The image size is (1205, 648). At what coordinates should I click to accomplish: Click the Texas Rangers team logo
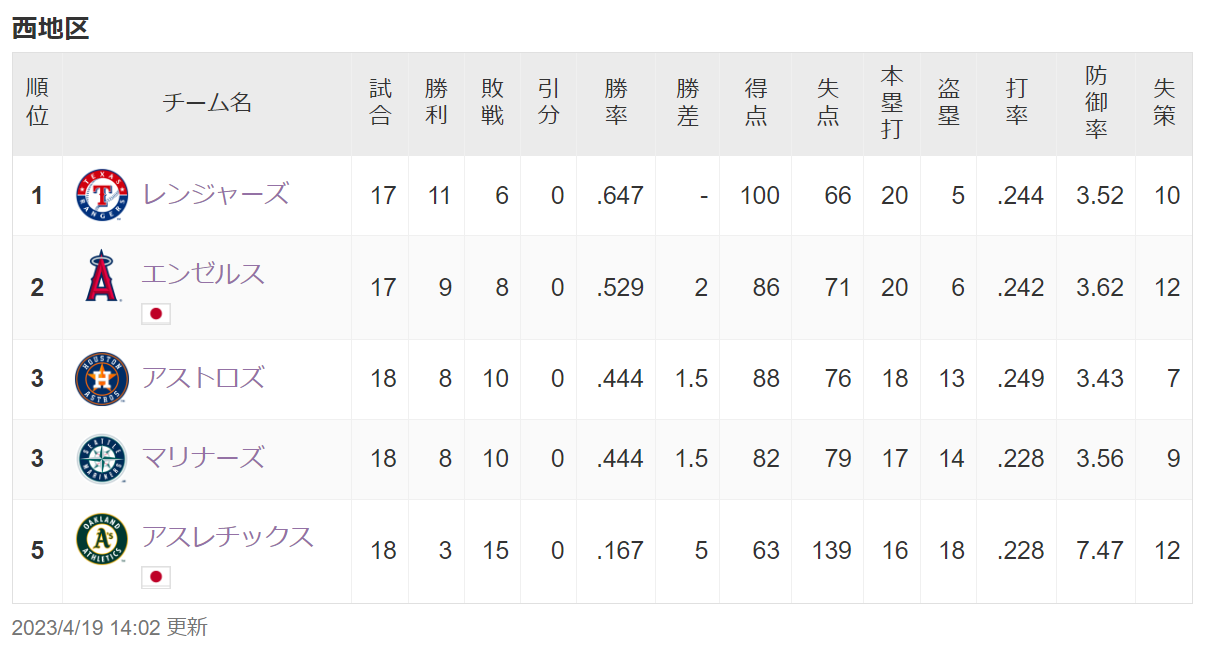(x=102, y=196)
